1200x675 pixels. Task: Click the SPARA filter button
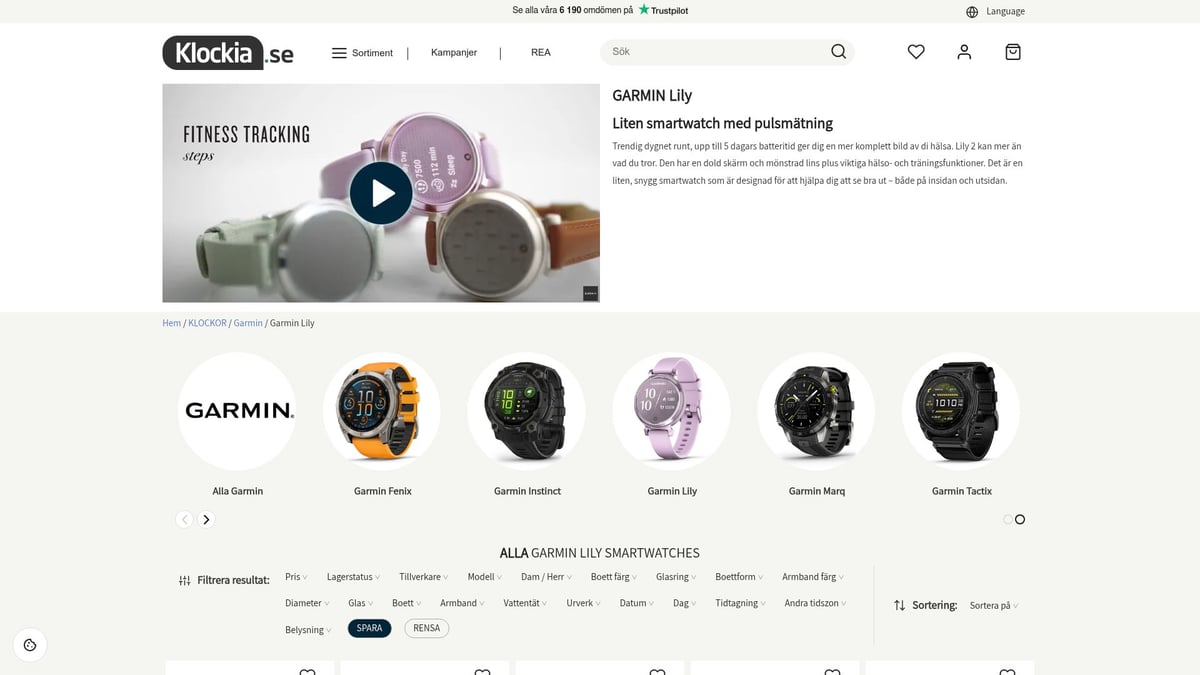(x=369, y=628)
